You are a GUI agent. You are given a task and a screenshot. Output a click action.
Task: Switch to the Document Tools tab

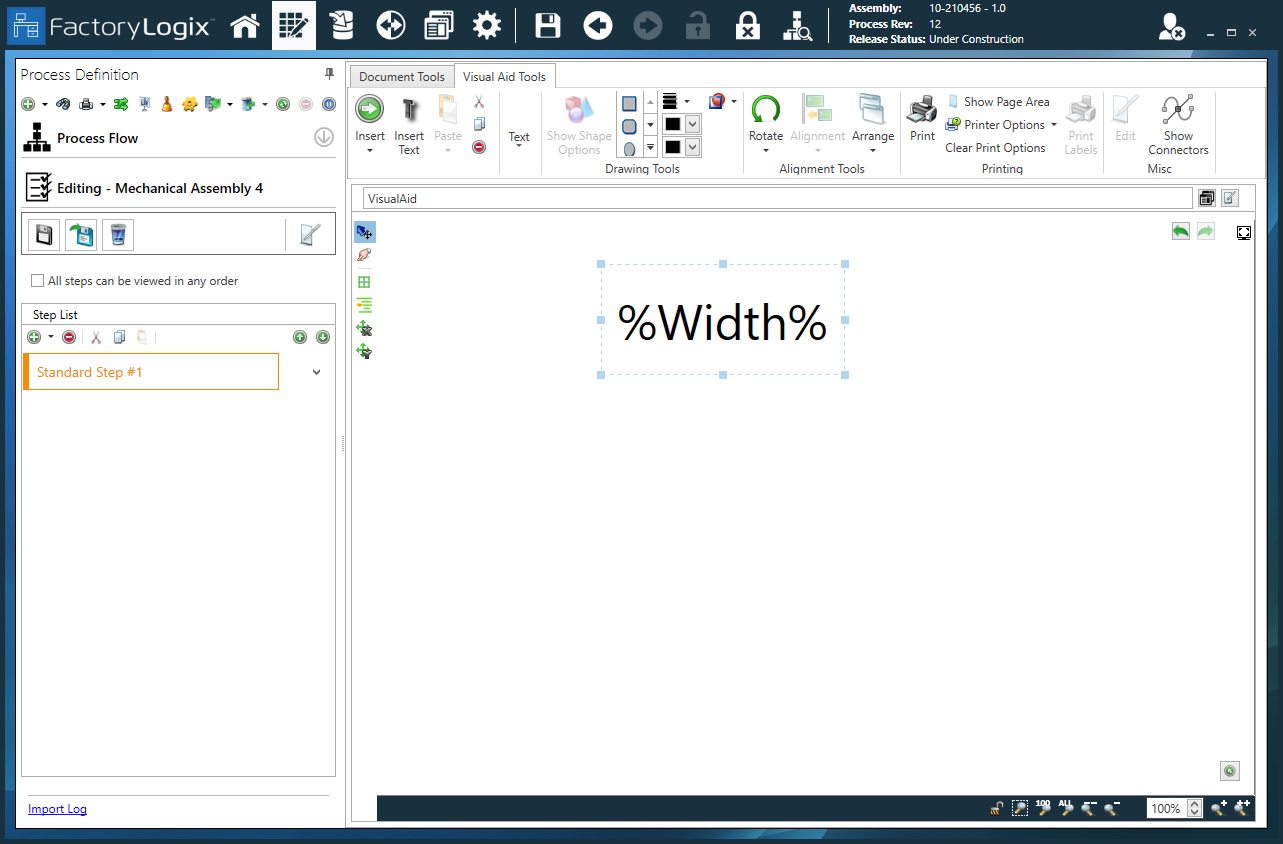[x=401, y=75]
